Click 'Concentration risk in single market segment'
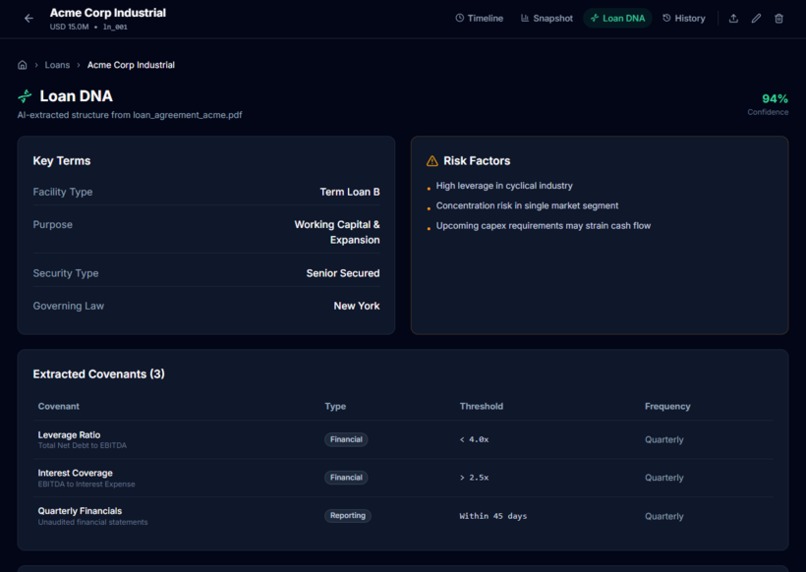 tap(527, 206)
